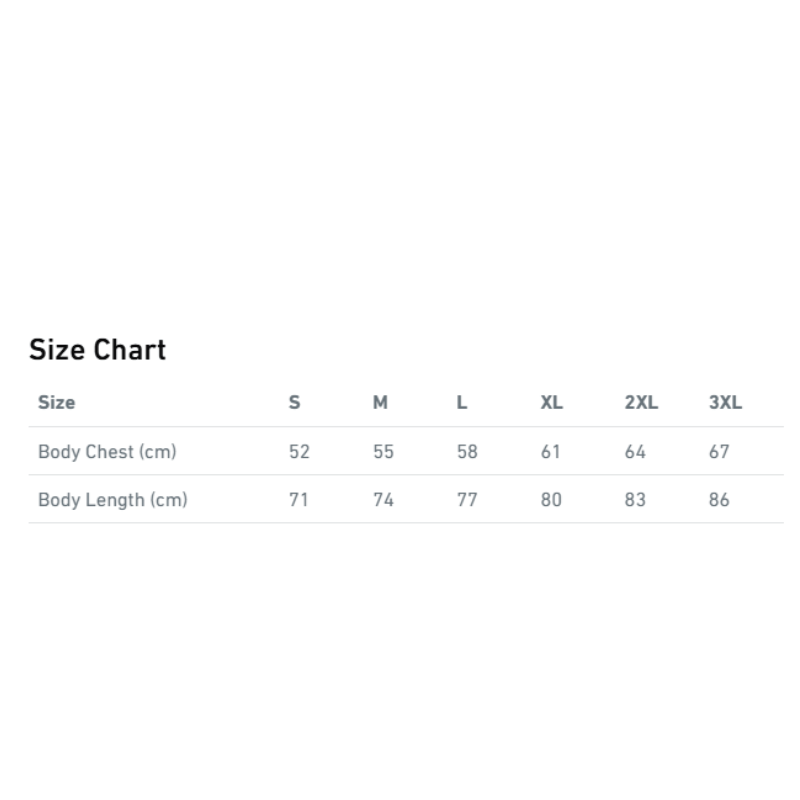Viewport: 800px width, 800px height.
Task: Click length value 86 for size 3XL
Action: (x=719, y=499)
